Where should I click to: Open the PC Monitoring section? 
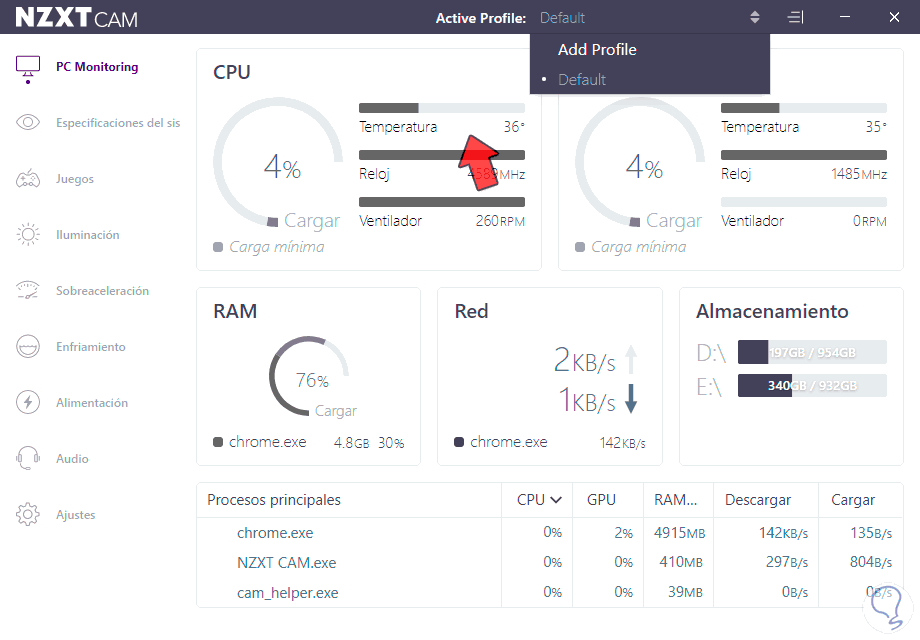[97, 67]
